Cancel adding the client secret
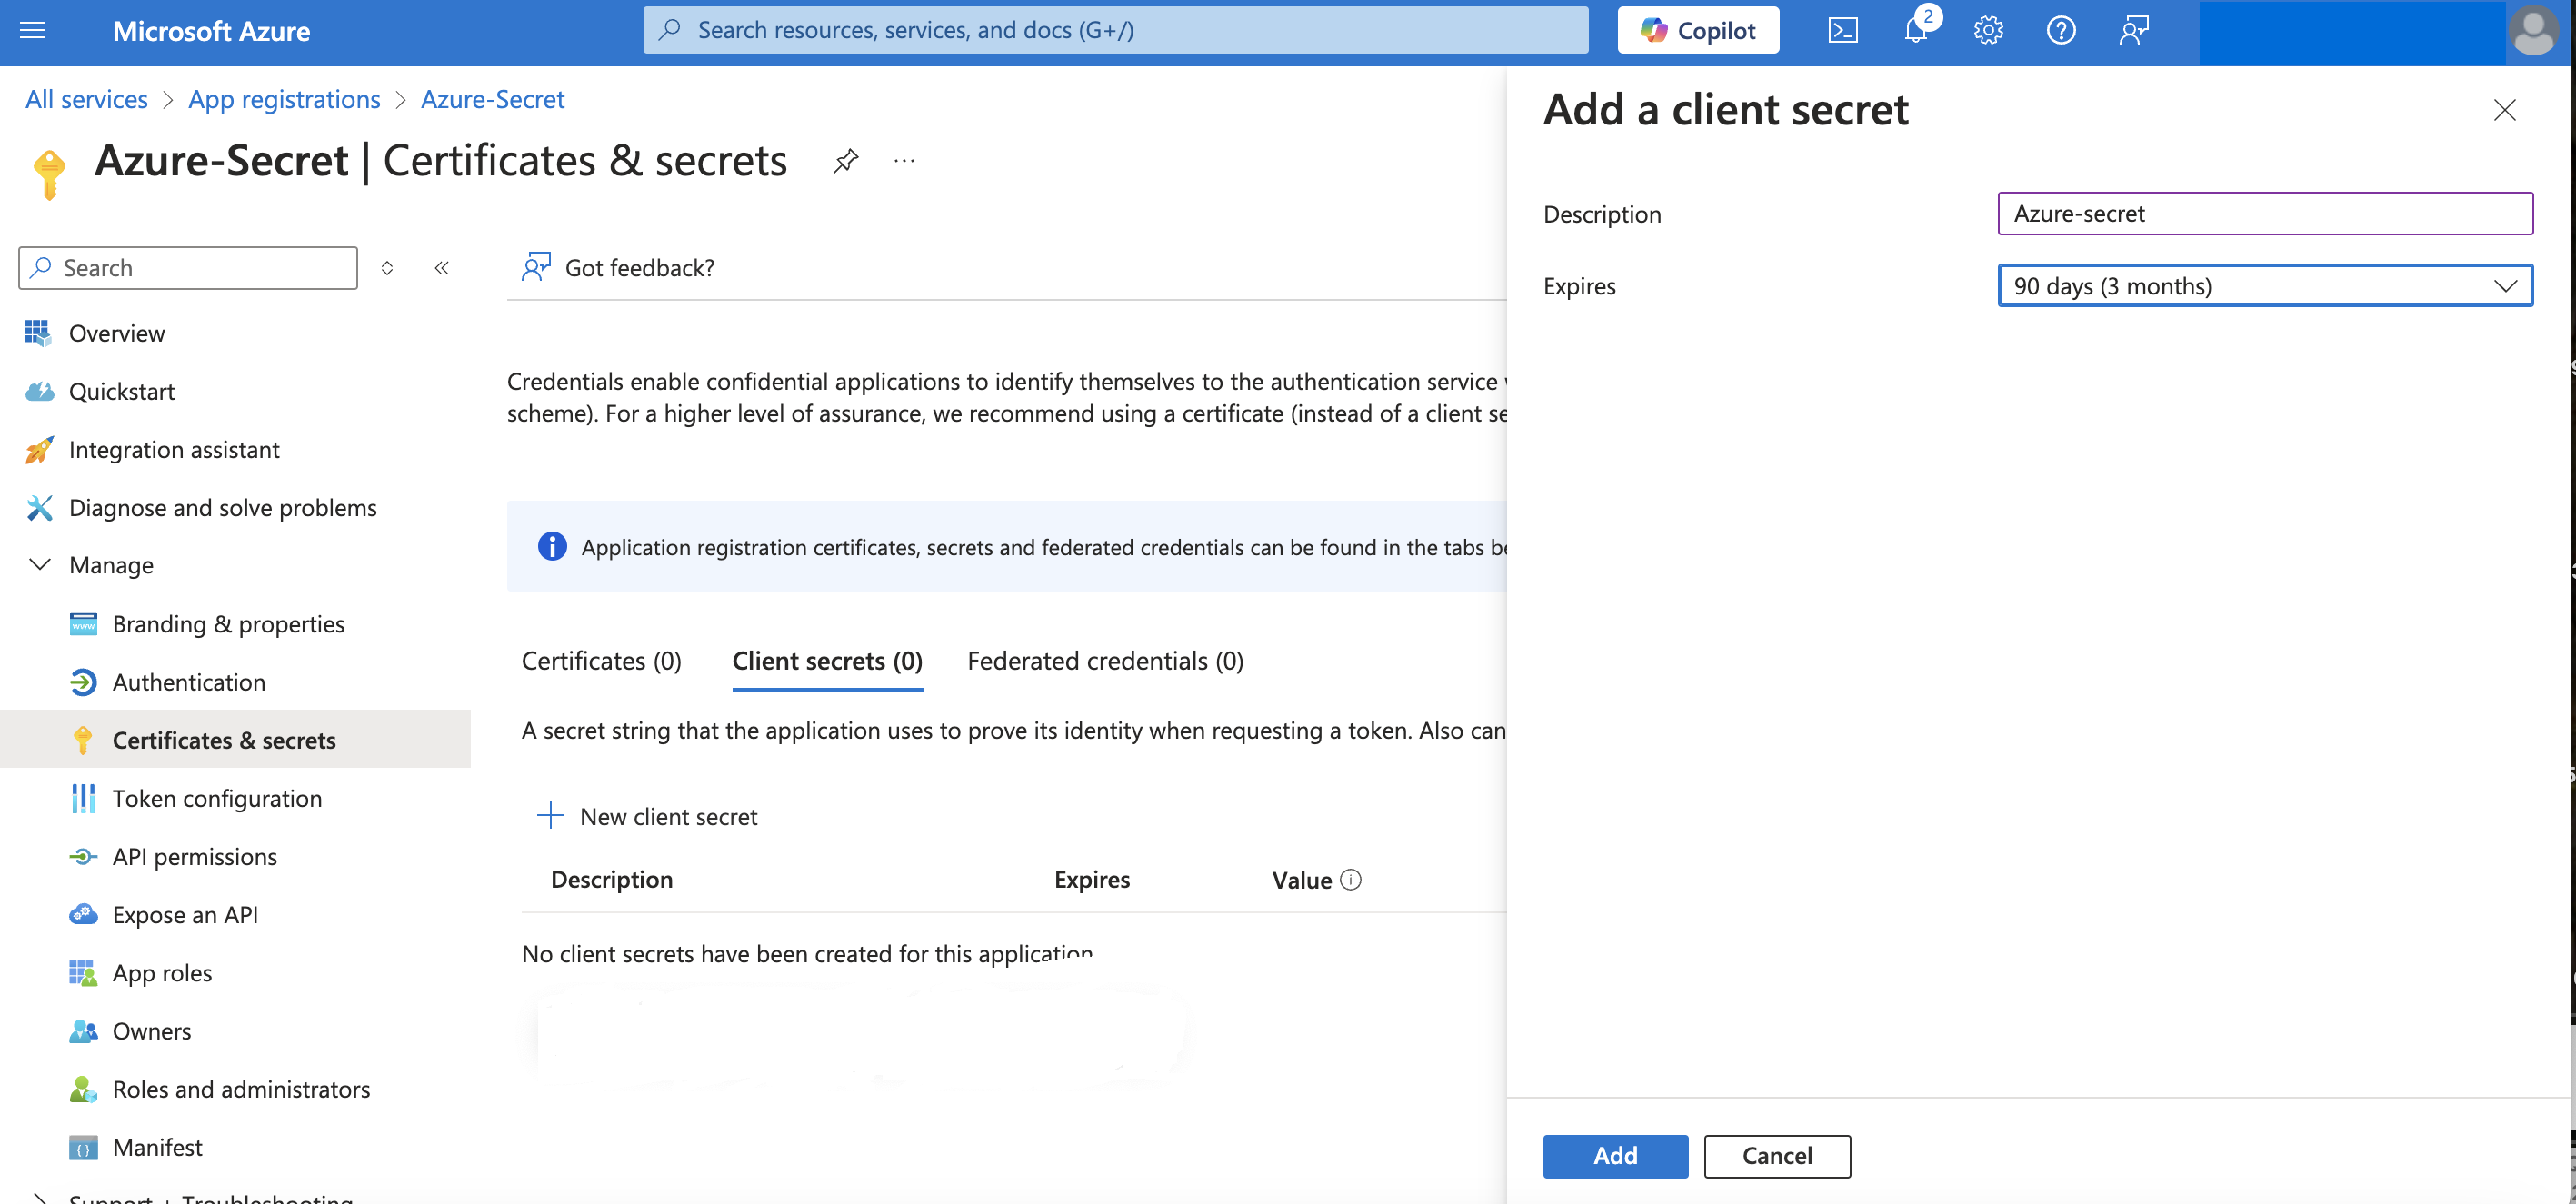Viewport: 2576px width, 1204px height. (x=1776, y=1156)
